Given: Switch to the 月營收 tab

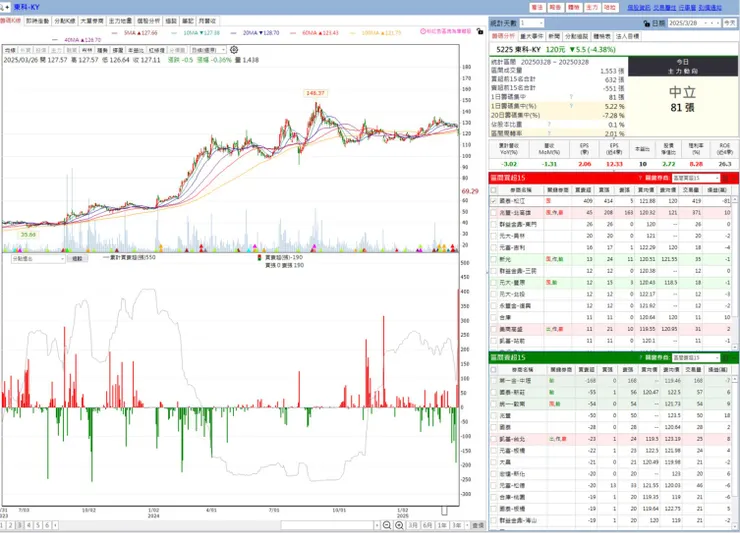Looking at the screenshot, I should click(207, 21).
